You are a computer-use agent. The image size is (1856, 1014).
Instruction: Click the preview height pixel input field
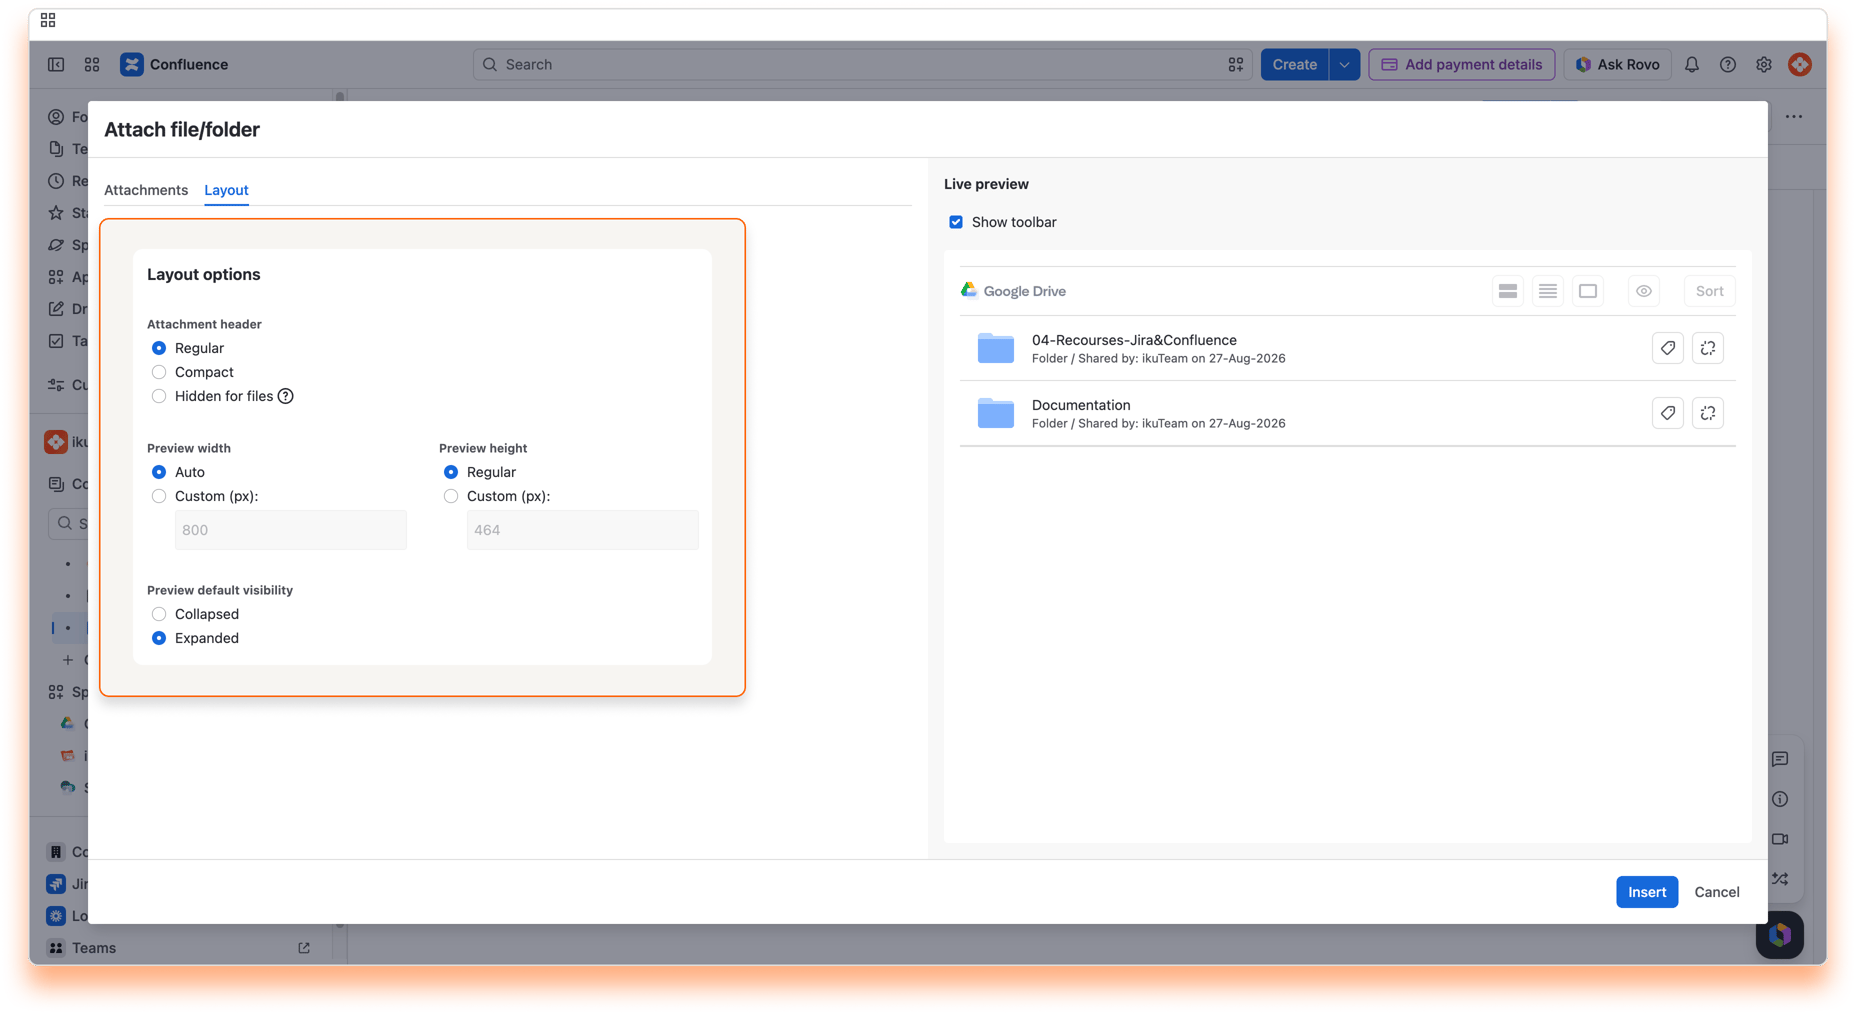[x=583, y=530]
